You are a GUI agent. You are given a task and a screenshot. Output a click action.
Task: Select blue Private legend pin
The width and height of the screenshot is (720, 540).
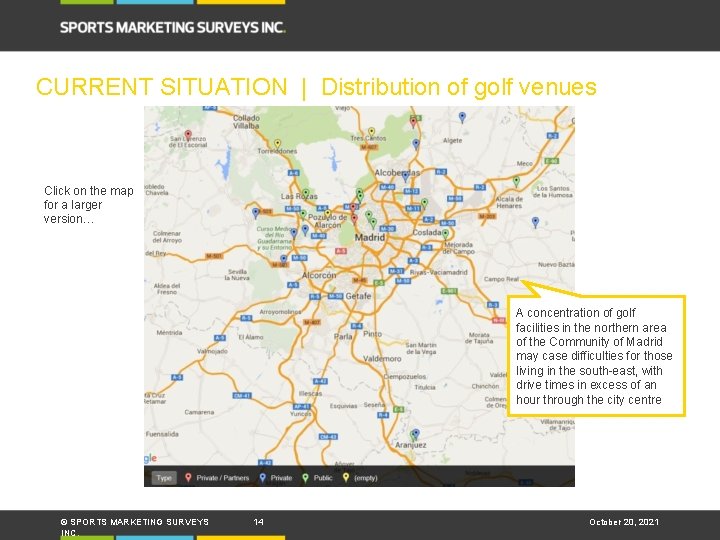262,478
